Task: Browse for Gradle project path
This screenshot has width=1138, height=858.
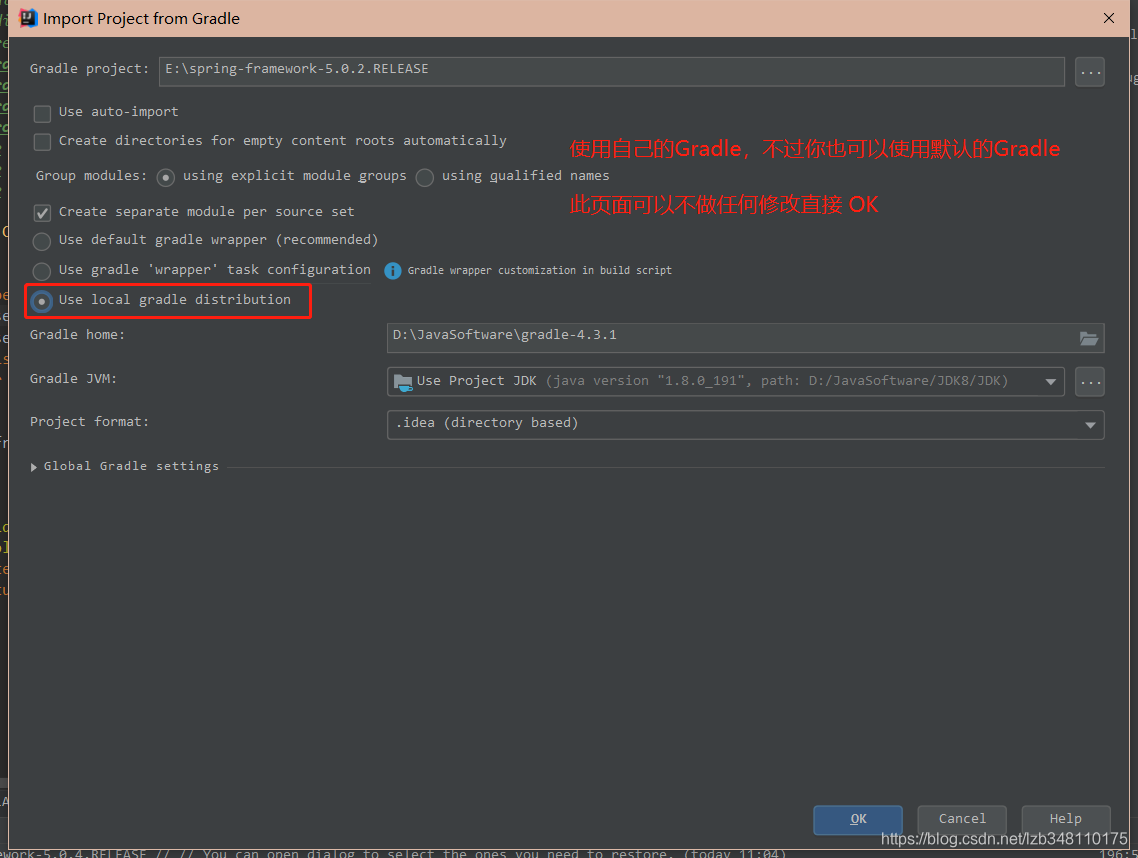Action: [x=1089, y=72]
